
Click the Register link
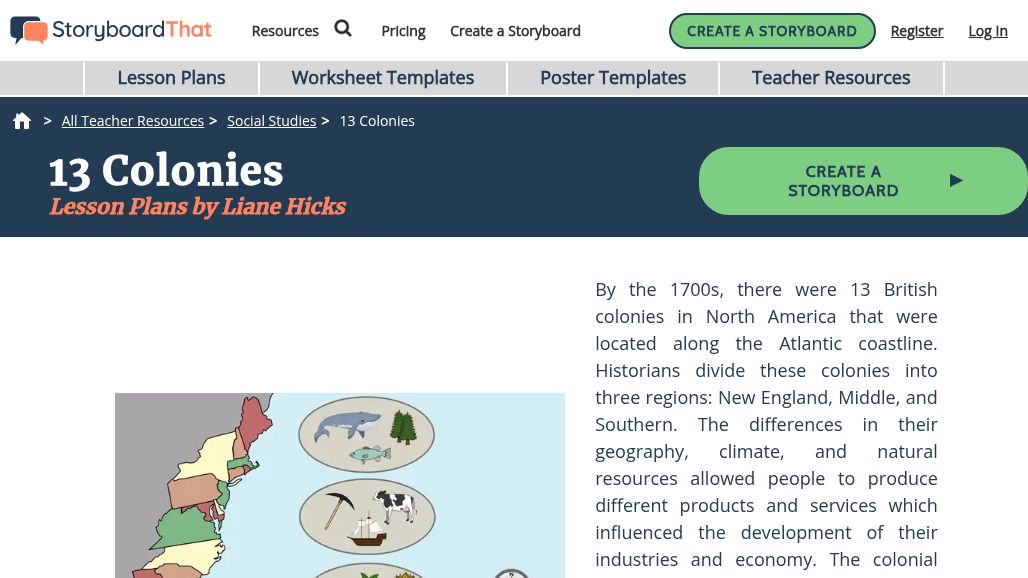pos(917,31)
